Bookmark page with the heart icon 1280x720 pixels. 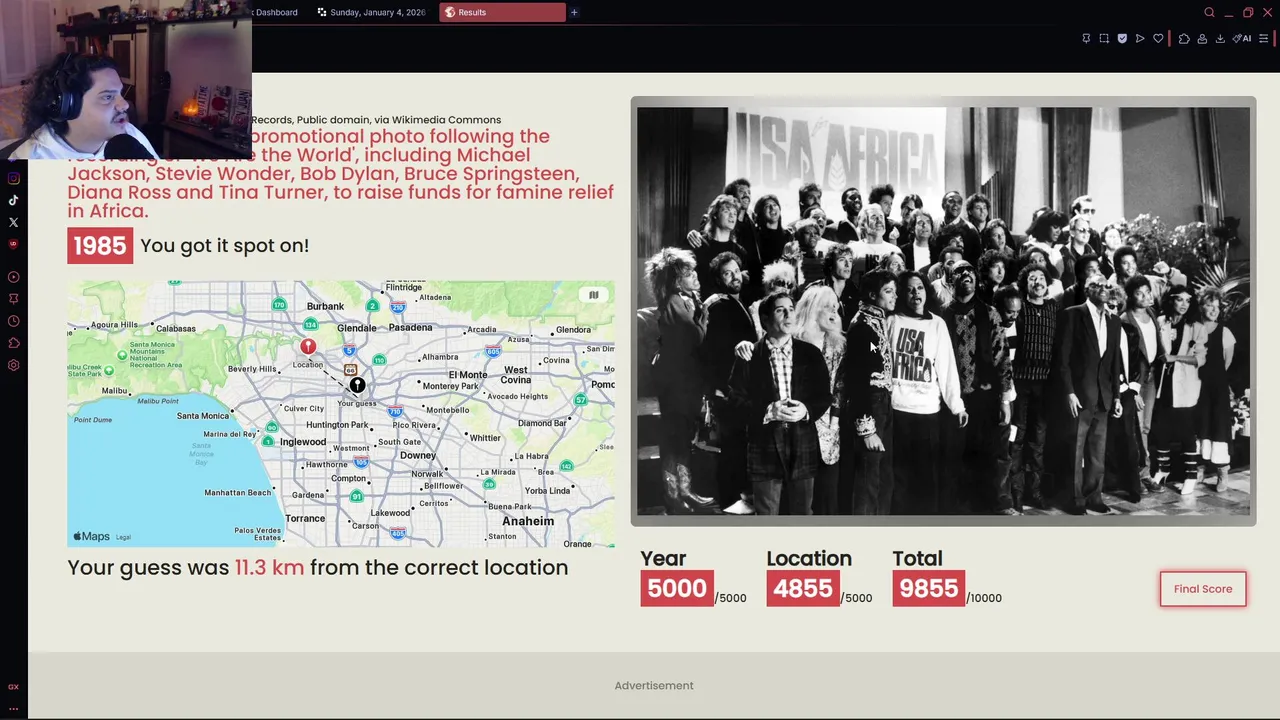point(1158,38)
